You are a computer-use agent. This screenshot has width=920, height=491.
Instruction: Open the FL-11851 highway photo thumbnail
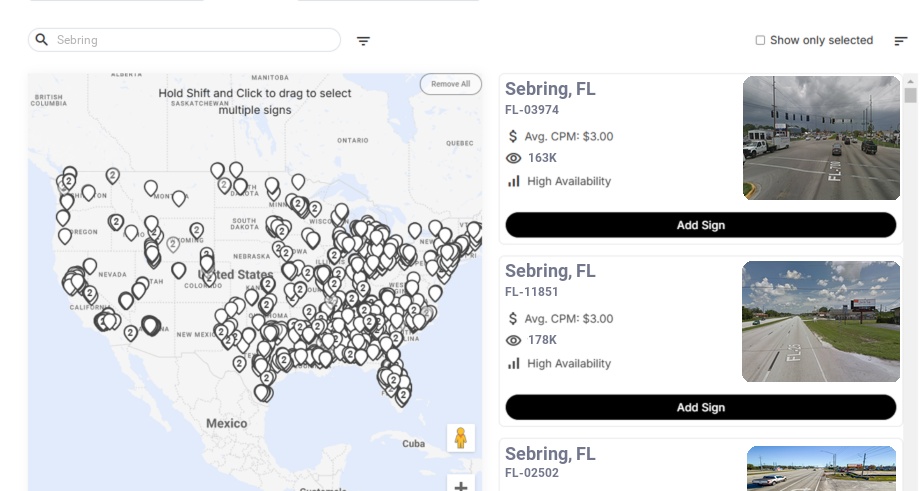coord(821,321)
